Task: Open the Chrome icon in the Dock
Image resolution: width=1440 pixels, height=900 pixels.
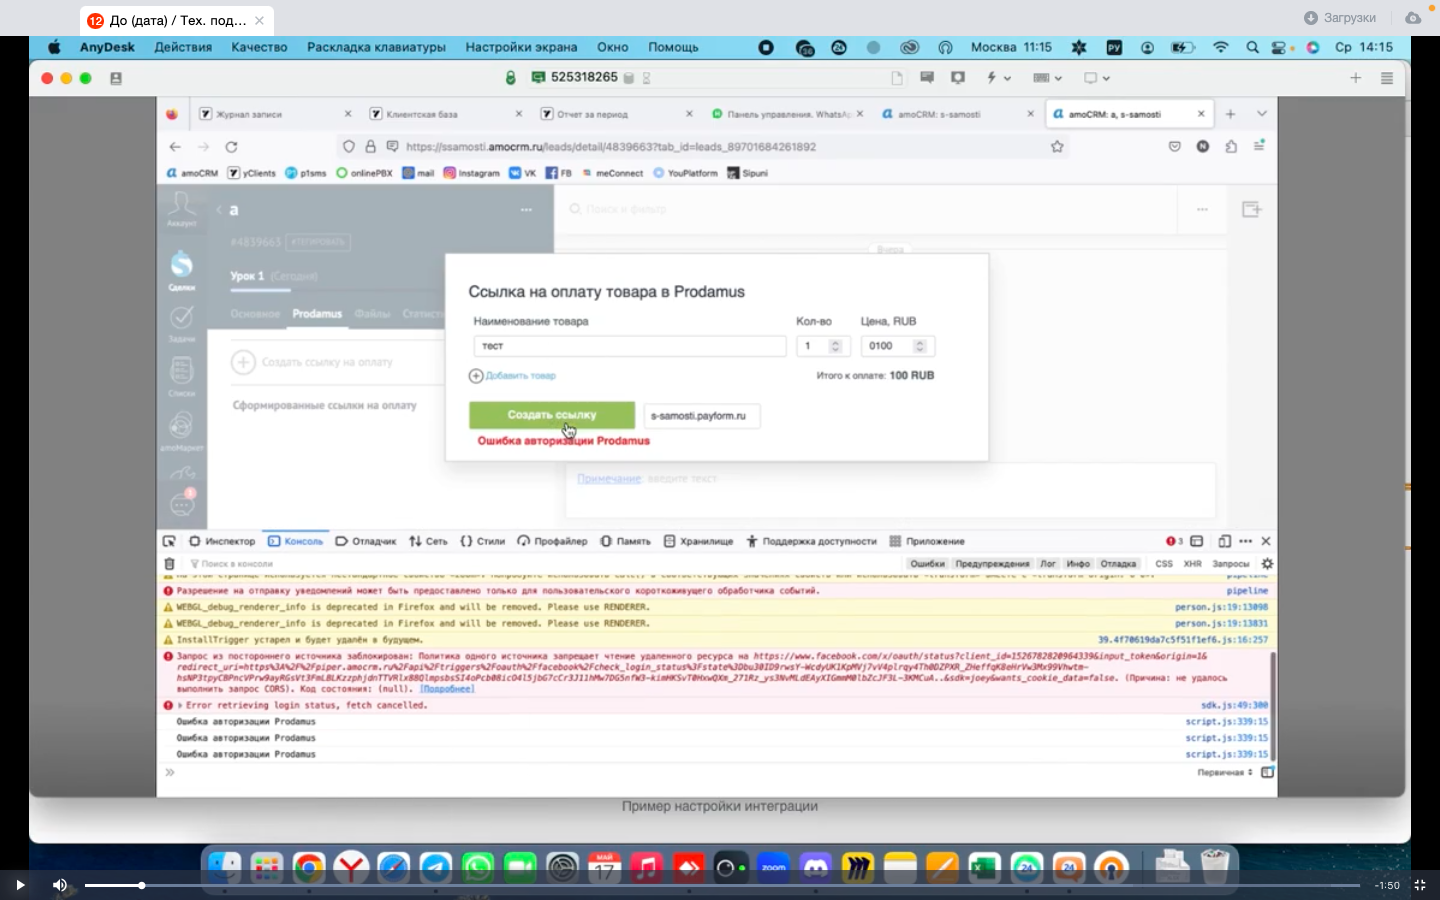Action: click(308, 867)
